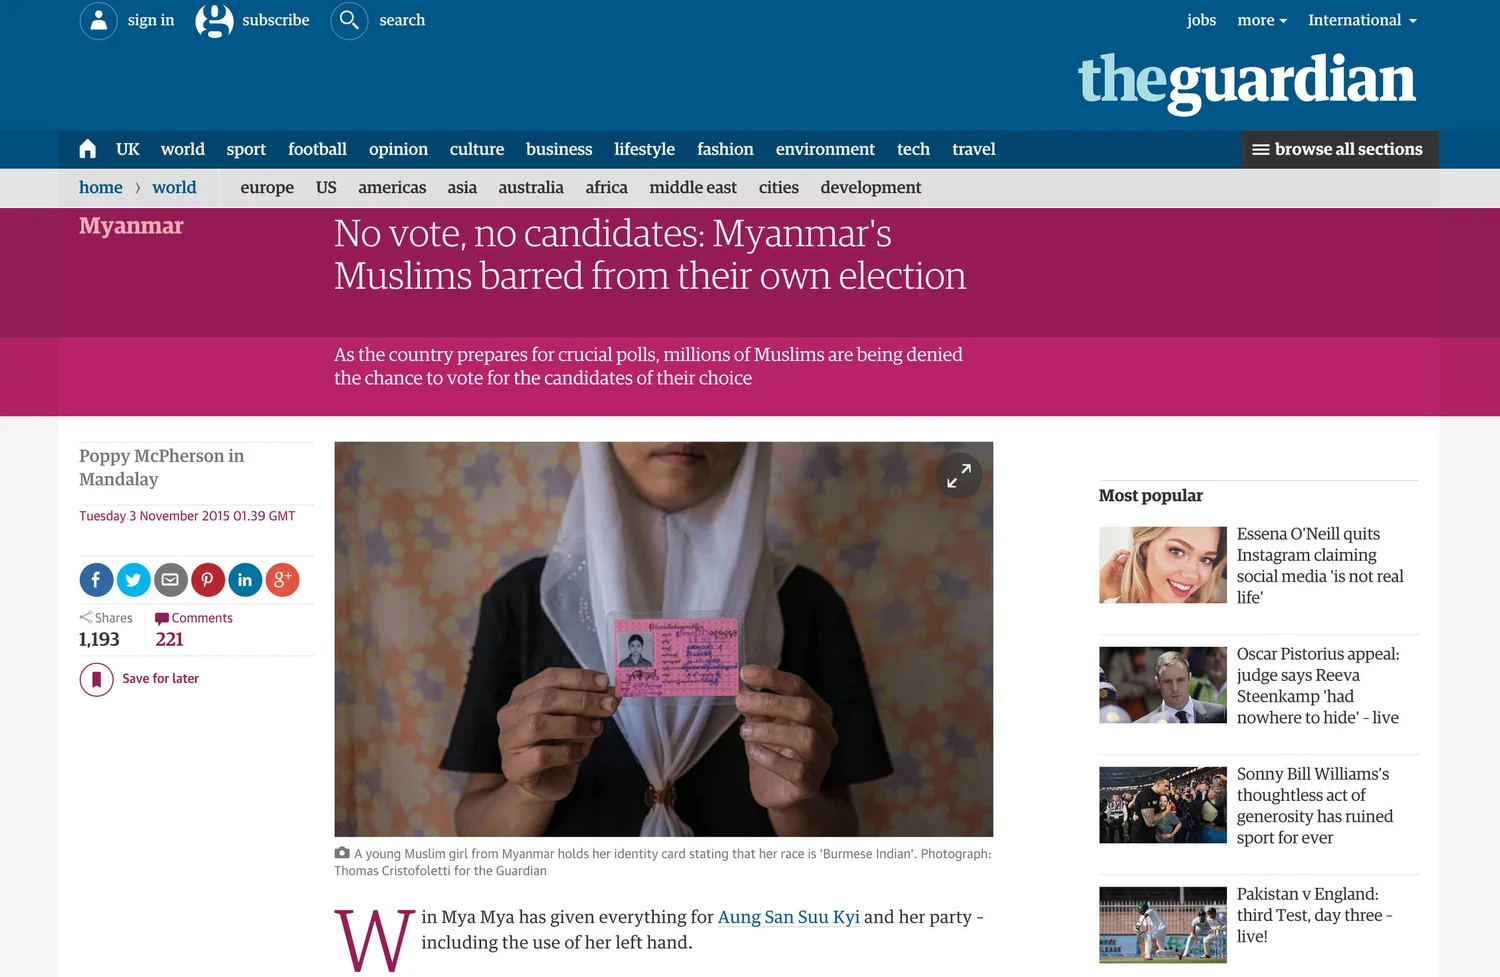The height and width of the screenshot is (977, 1500).
Task: Share article on Facebook icon
Action: 96,580
